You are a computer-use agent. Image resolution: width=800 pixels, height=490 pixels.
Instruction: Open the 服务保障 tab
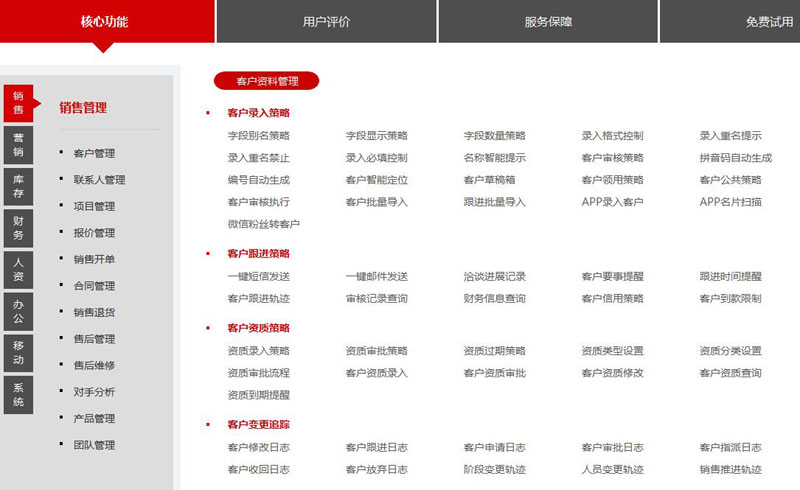pos(548,21)
